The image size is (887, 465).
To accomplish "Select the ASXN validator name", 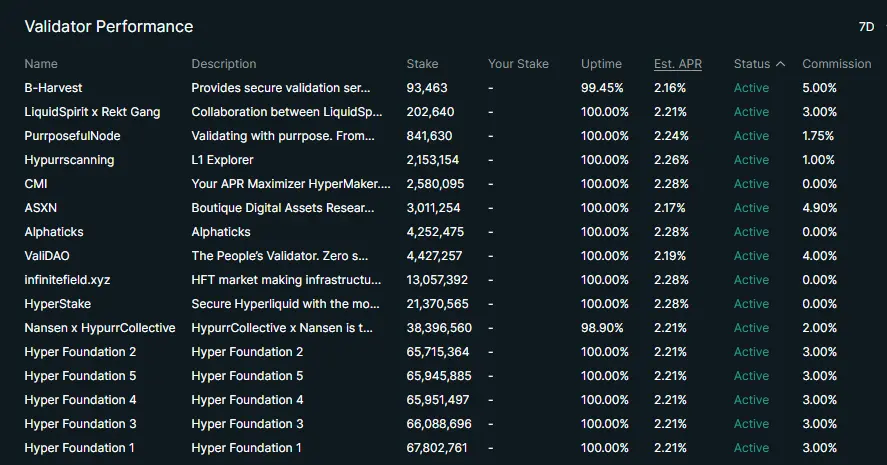I will coord(41,208).
